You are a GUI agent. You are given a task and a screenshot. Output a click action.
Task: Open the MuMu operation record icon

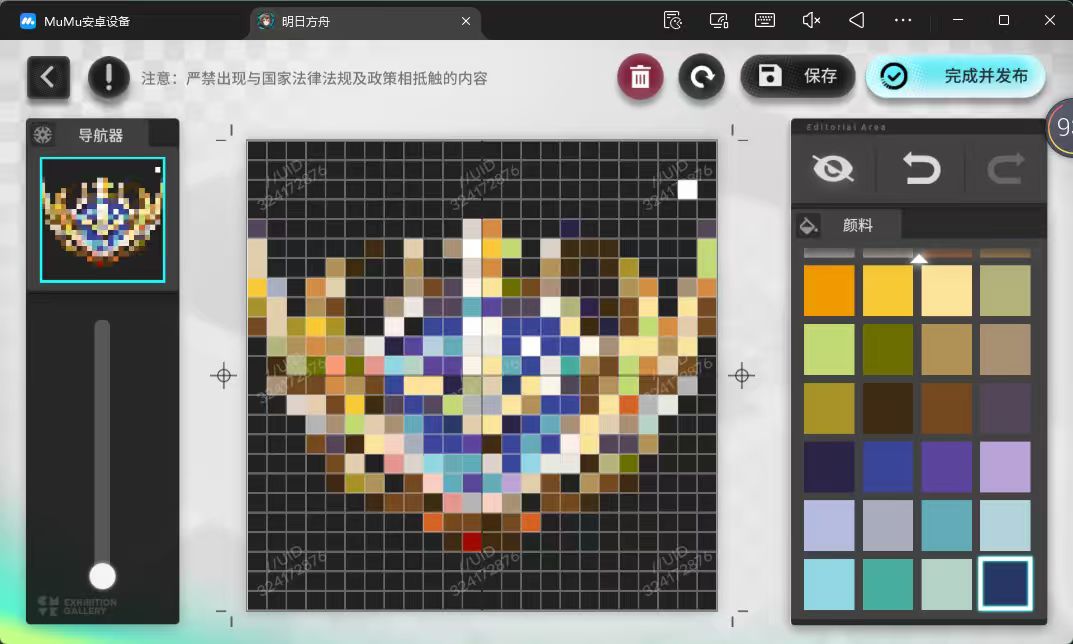pos(673,20)
